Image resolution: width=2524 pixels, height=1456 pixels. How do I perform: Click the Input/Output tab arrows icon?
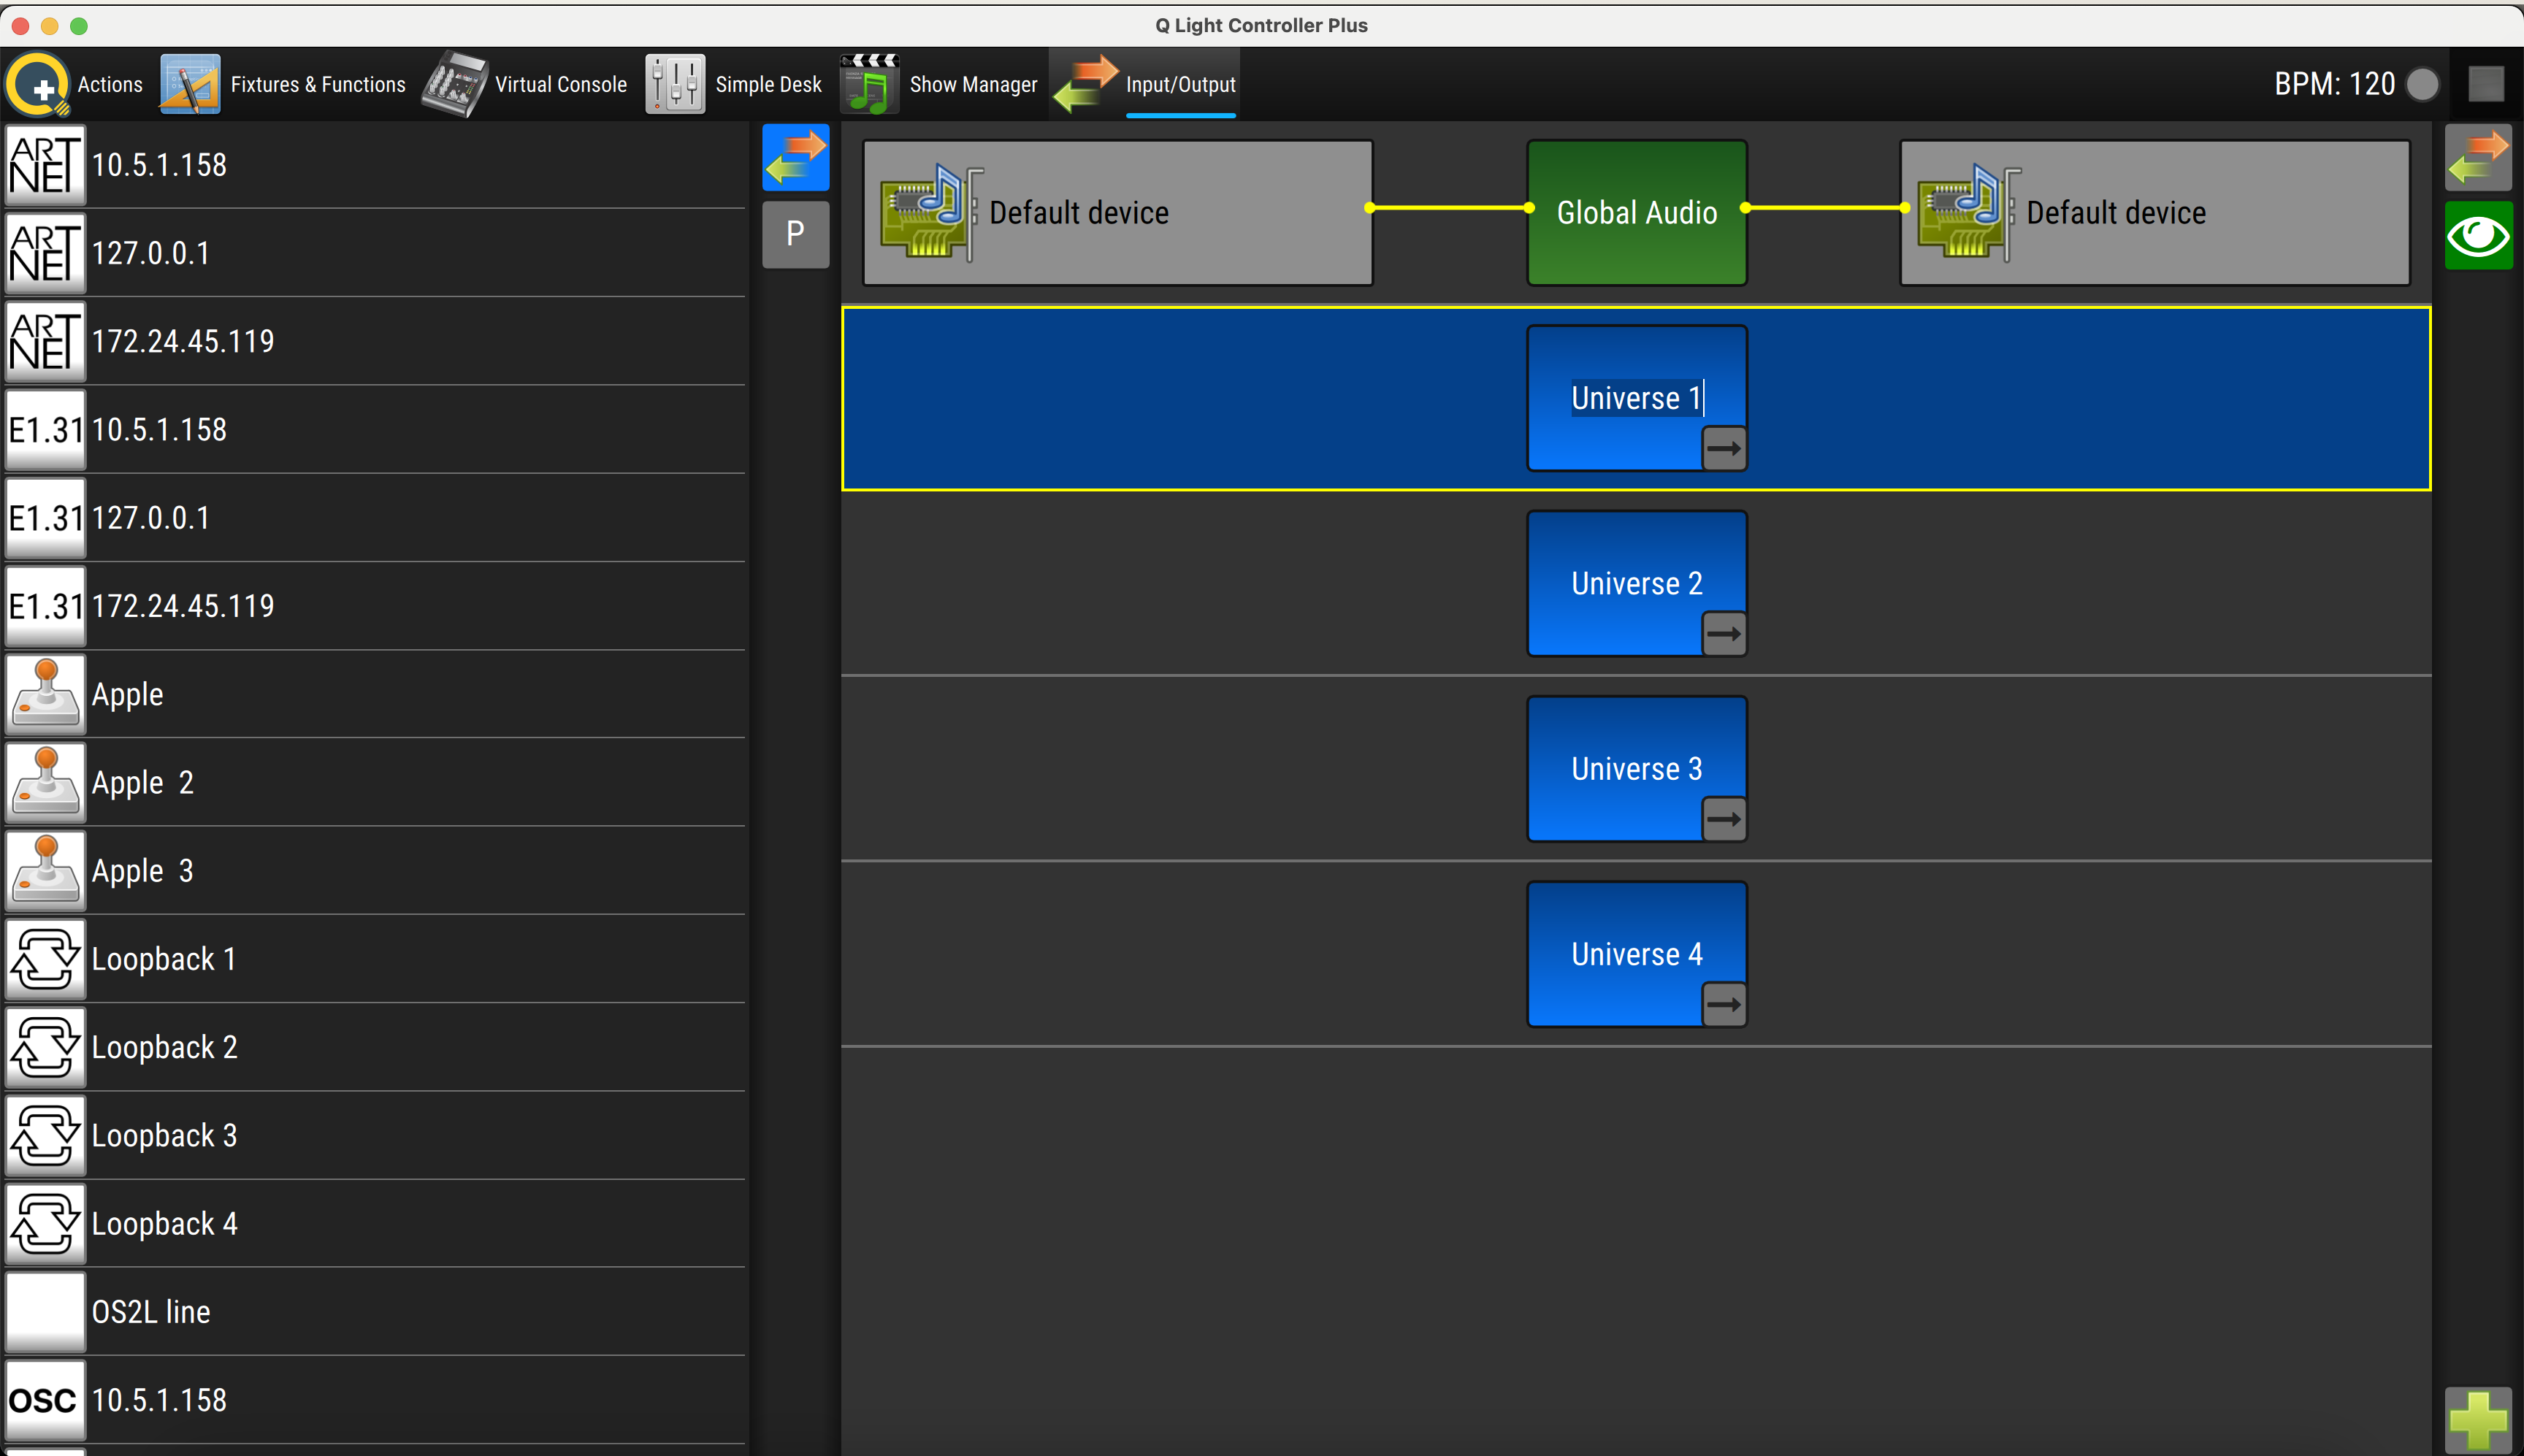click(1087, 84)
